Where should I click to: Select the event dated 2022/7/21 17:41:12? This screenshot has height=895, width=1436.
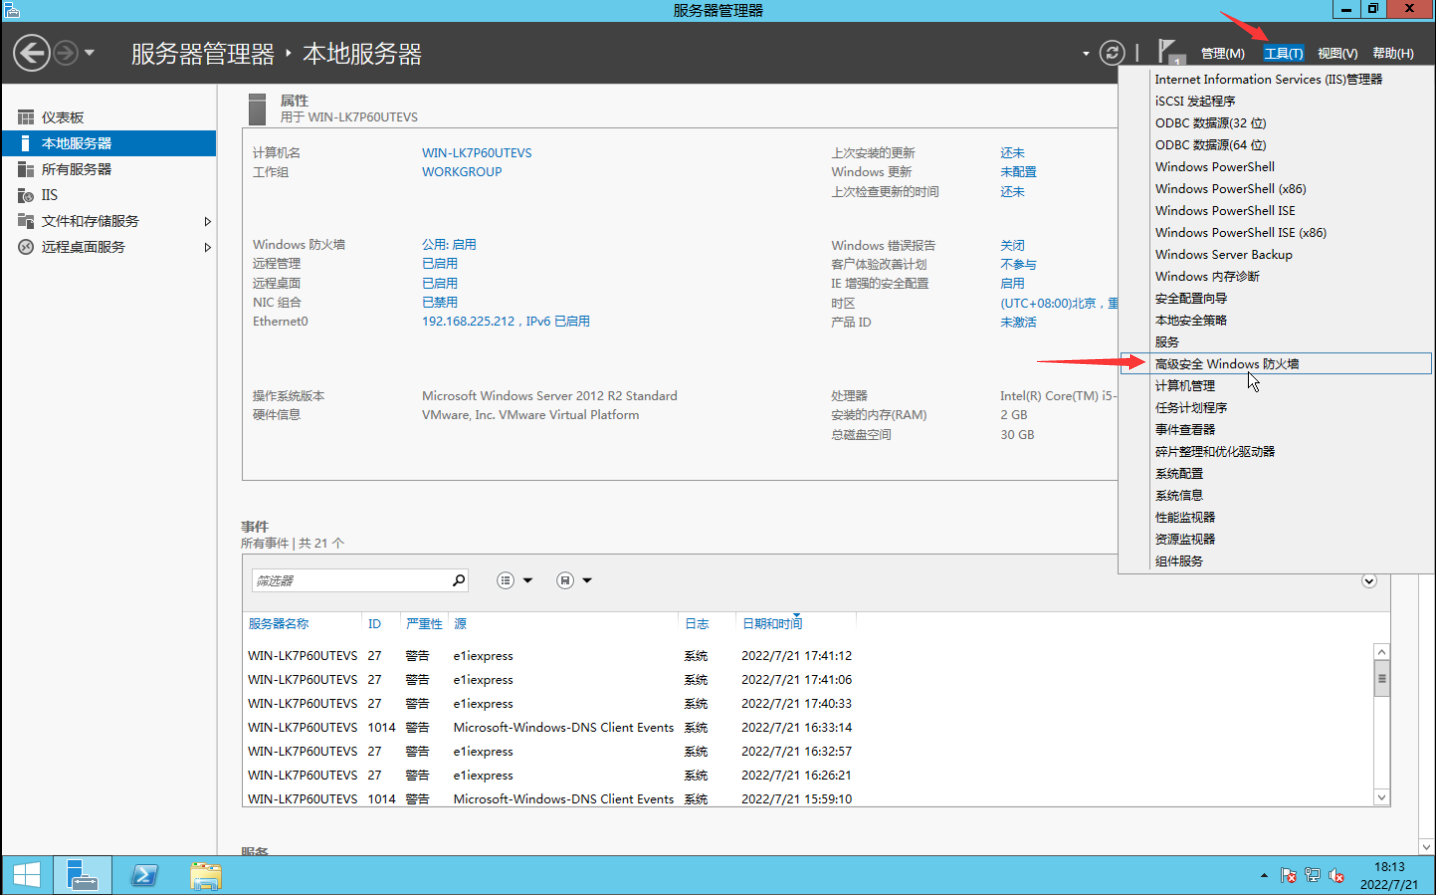(808, 656)
